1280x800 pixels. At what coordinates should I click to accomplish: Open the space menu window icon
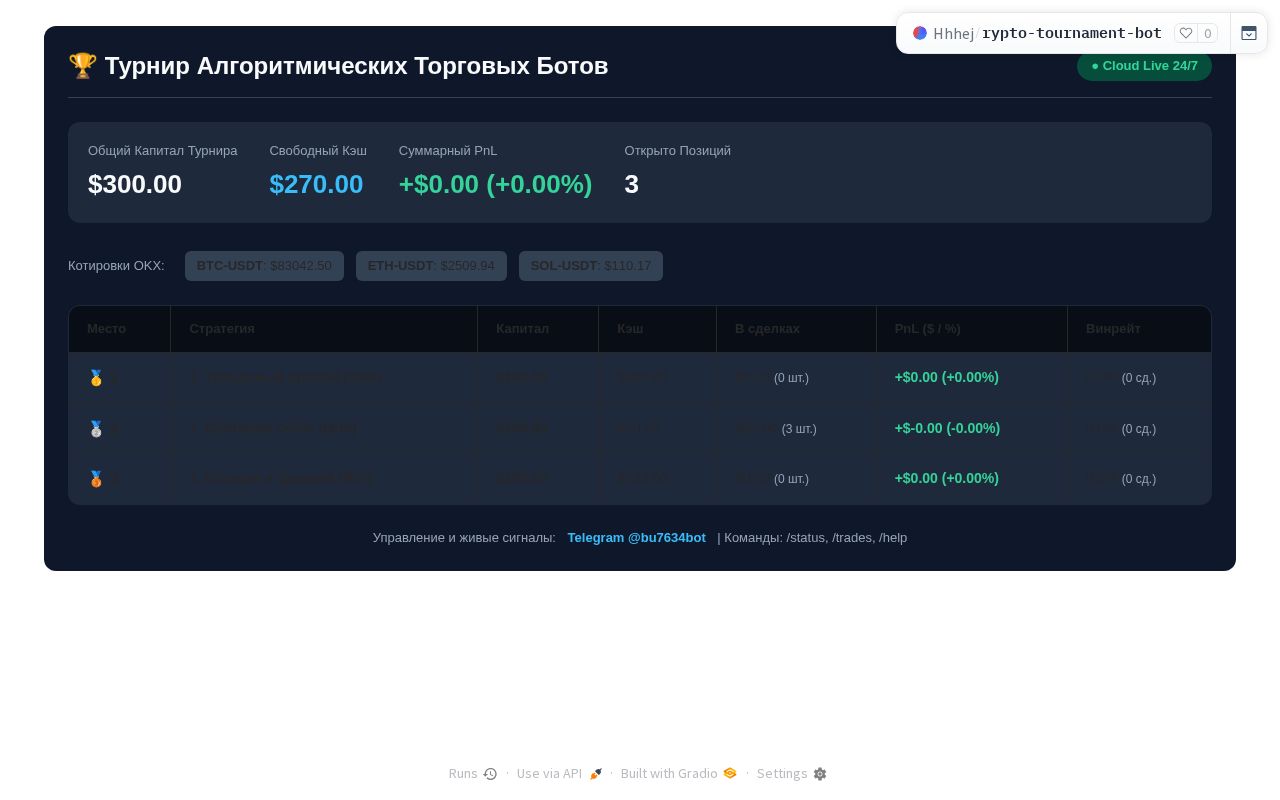coord(1249,33)
